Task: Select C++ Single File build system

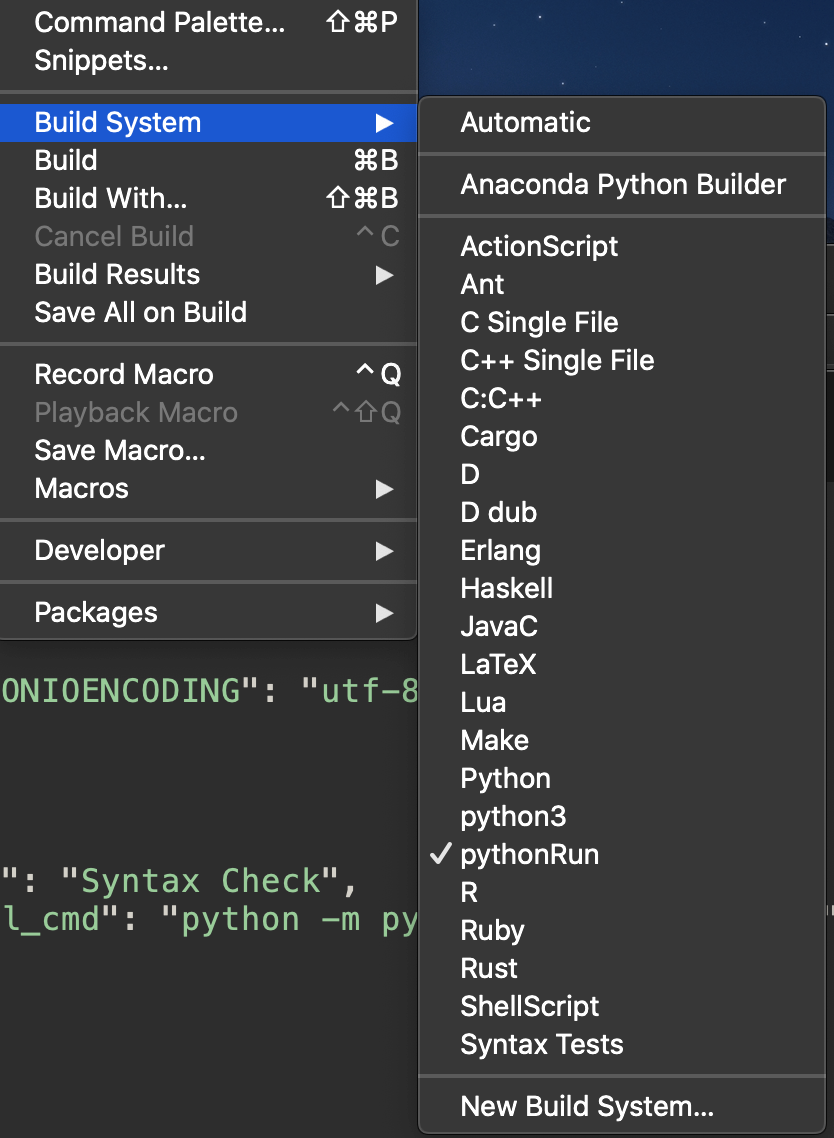Action: click(x=557, y=361)
